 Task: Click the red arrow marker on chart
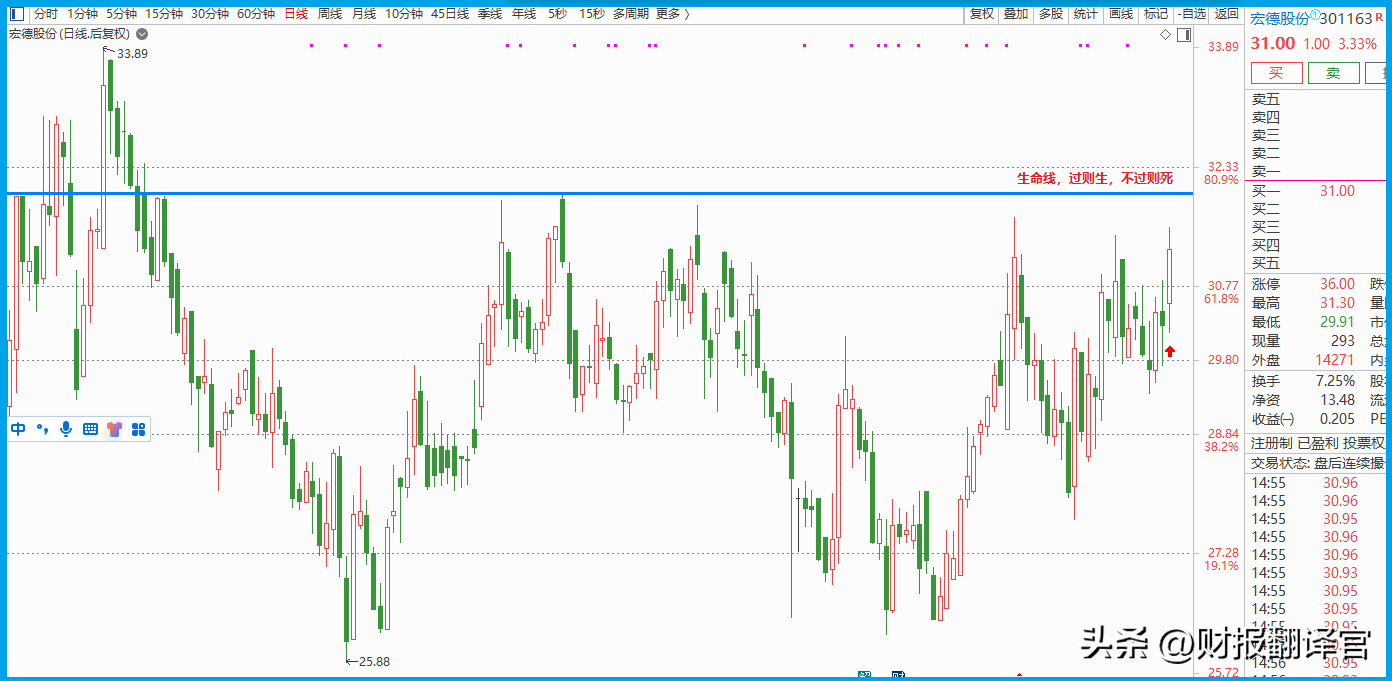coord(1169,351)
